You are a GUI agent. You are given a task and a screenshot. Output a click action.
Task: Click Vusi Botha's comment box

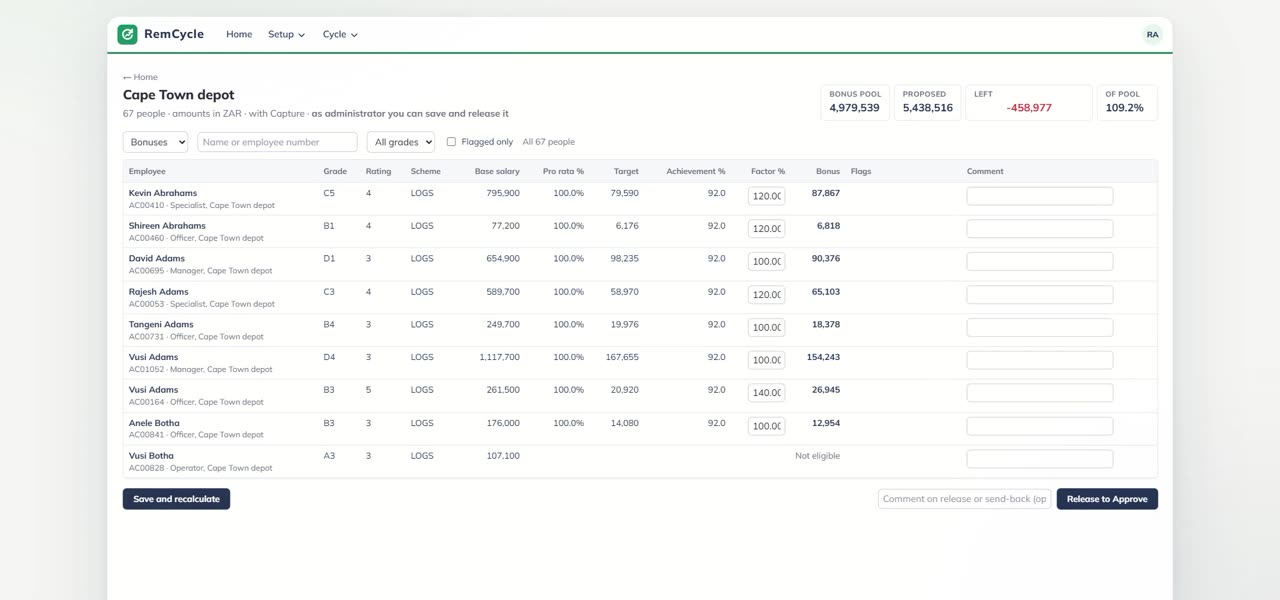pyautogui.click(x=1040, y=459)
